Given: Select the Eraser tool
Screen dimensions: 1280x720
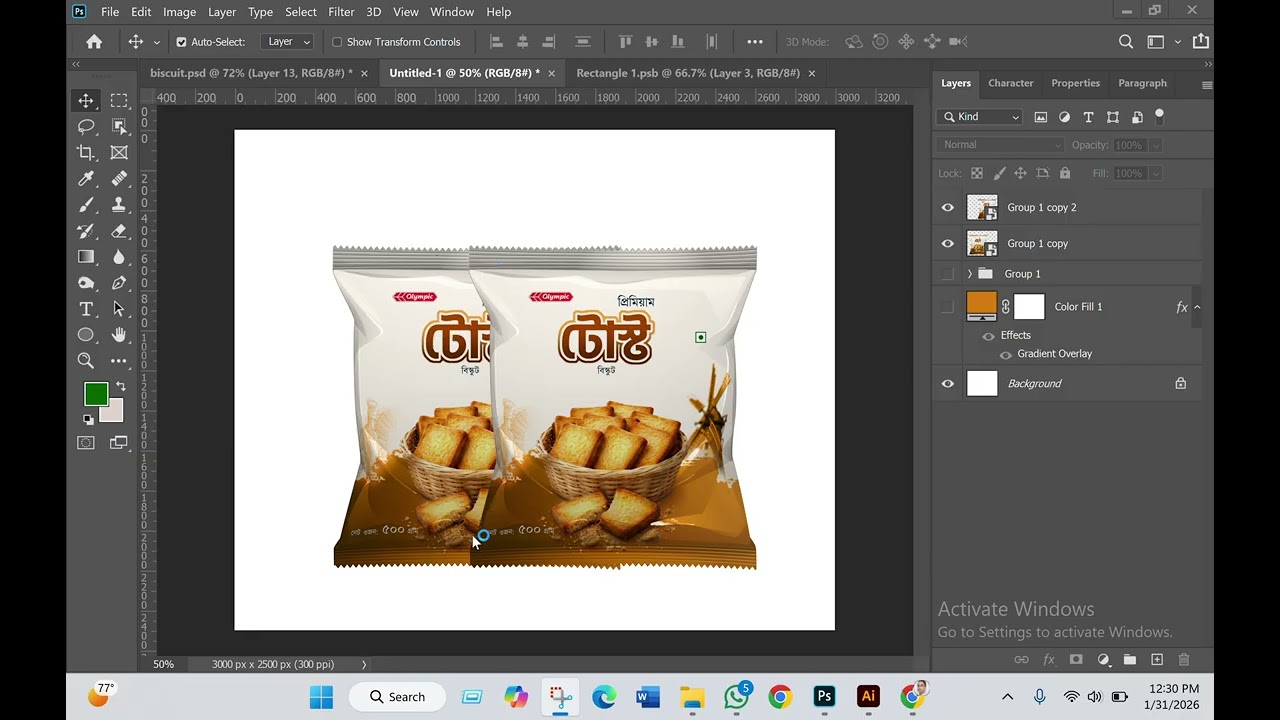Looking at the screenshot, I should click(x=119, y=231).
